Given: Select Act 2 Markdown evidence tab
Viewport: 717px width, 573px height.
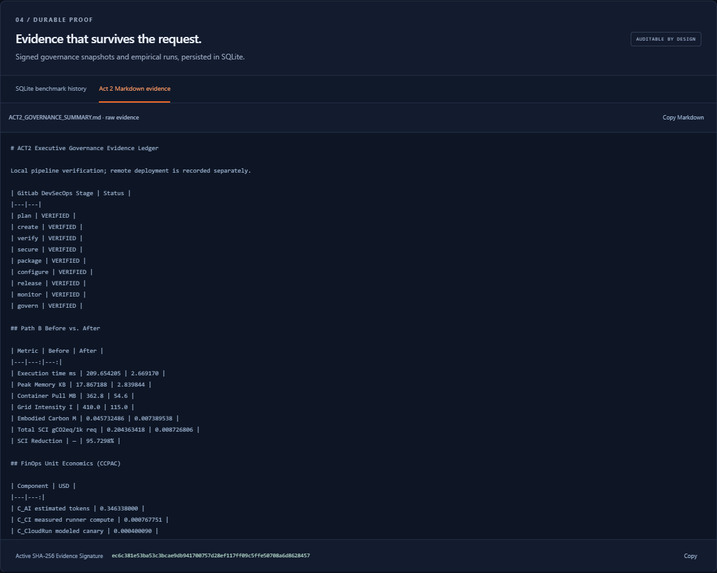Looking at the screenshot, I should [x=134, y=89].
